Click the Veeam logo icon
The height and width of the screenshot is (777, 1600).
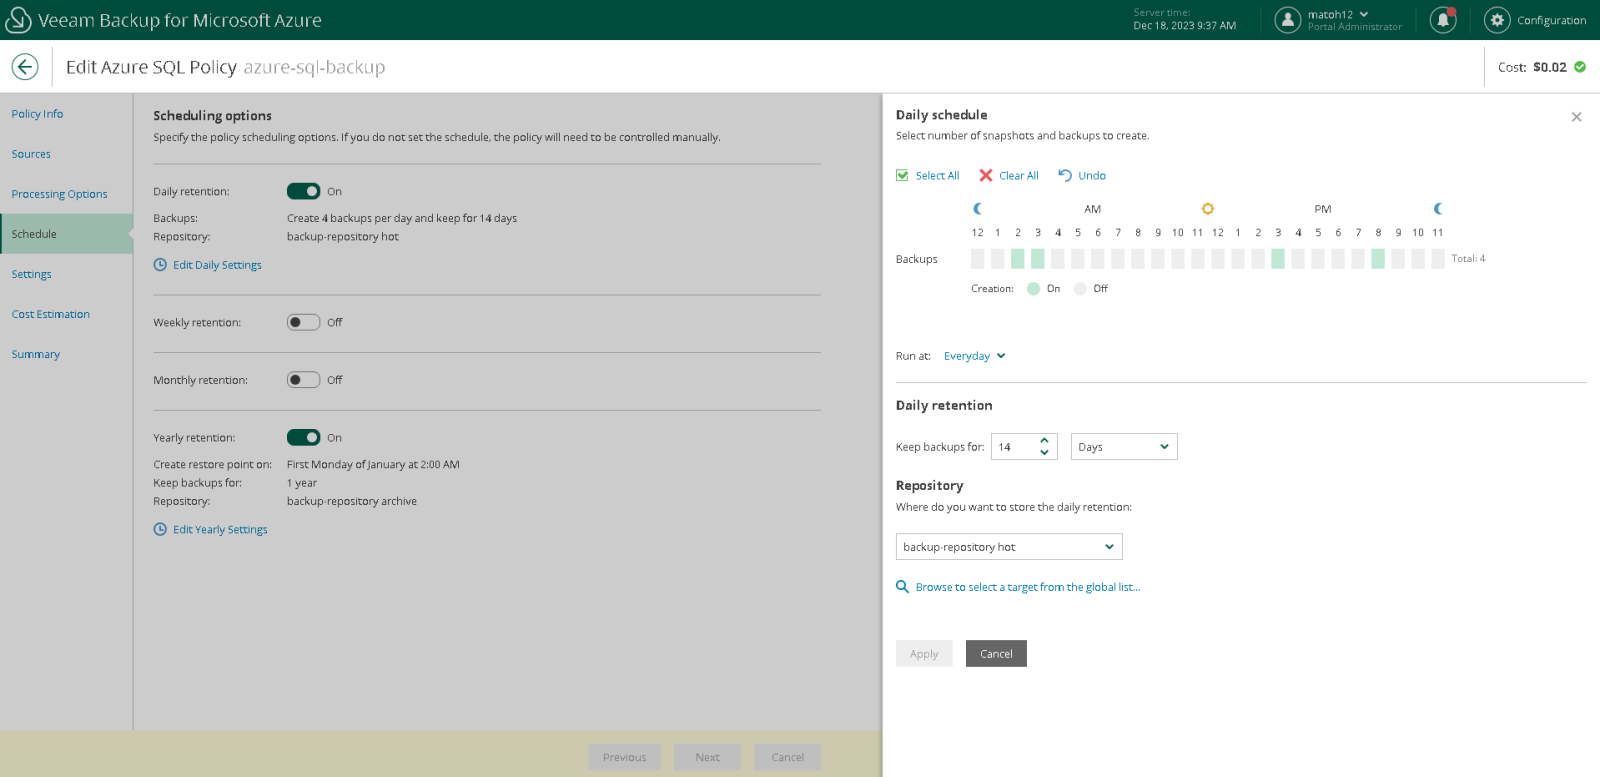[18, 20]
